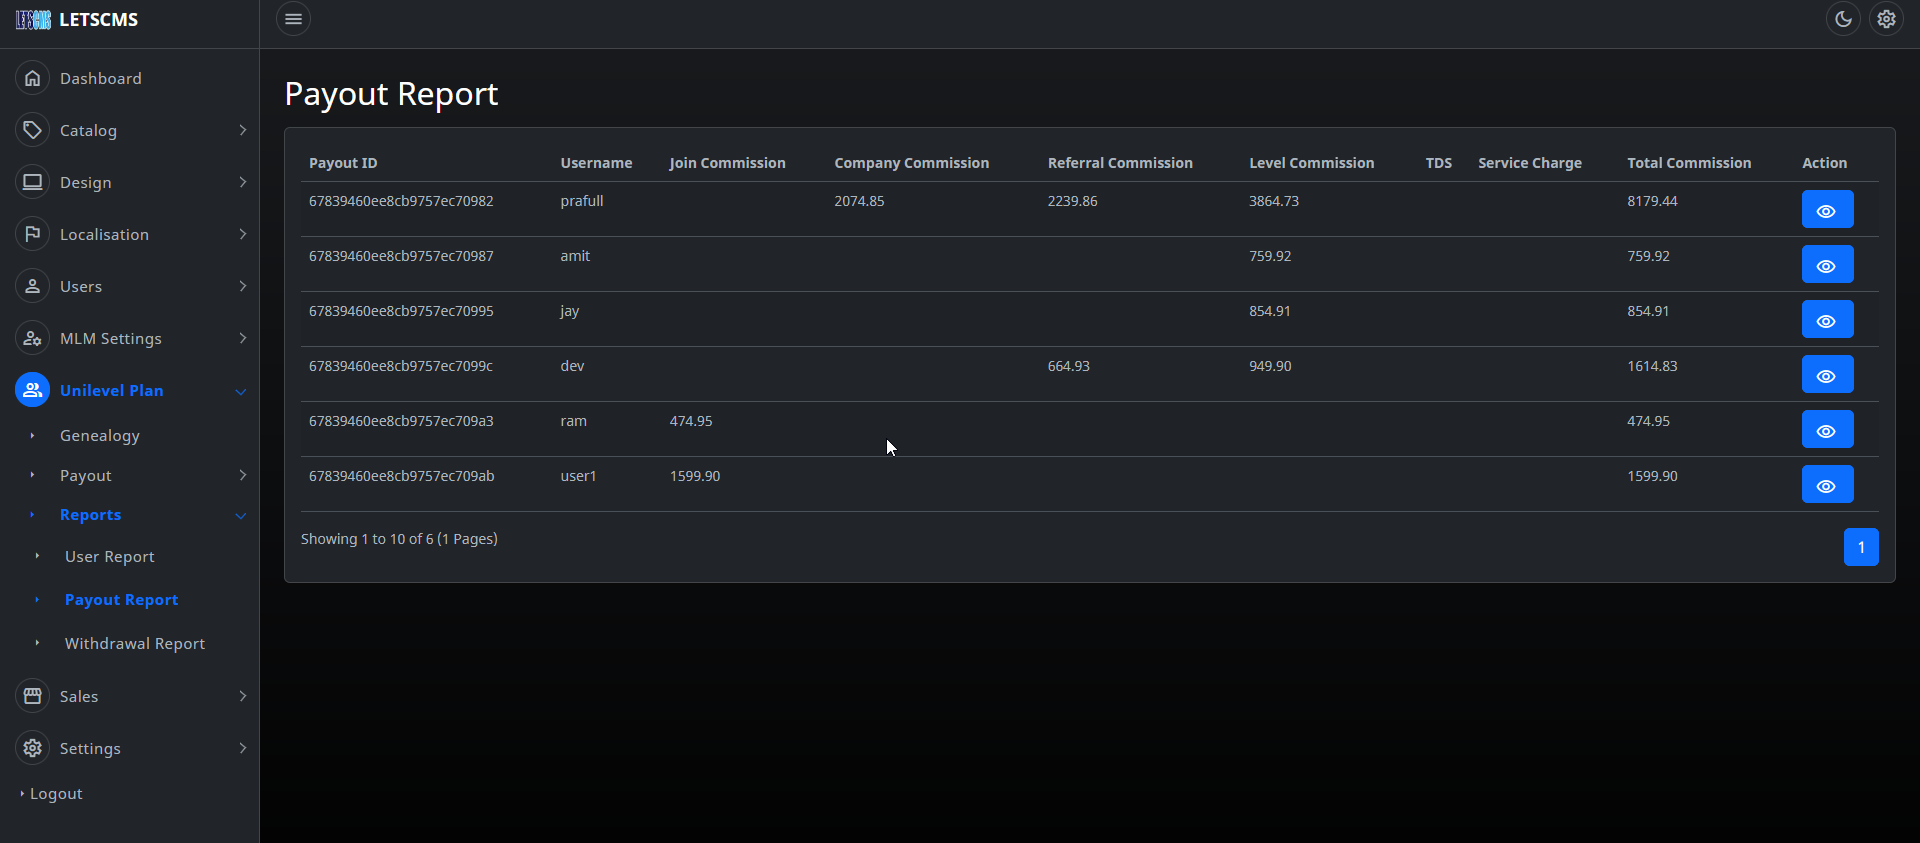View payout details for prafull
Screen dimensions: 1920x843
pos(1826,210)
